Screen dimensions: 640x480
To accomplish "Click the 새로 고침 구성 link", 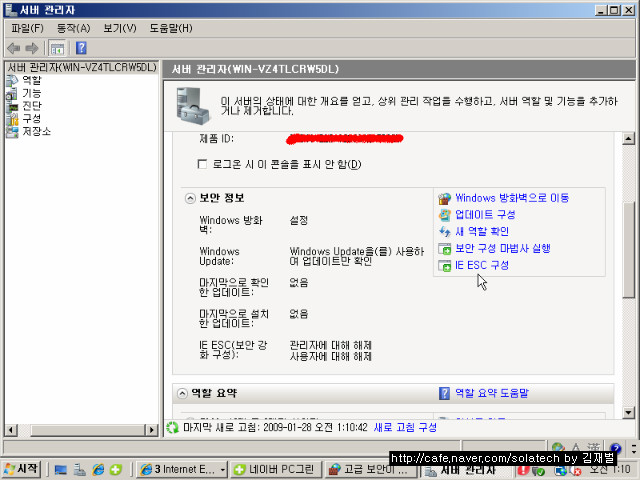I will 405,427.
